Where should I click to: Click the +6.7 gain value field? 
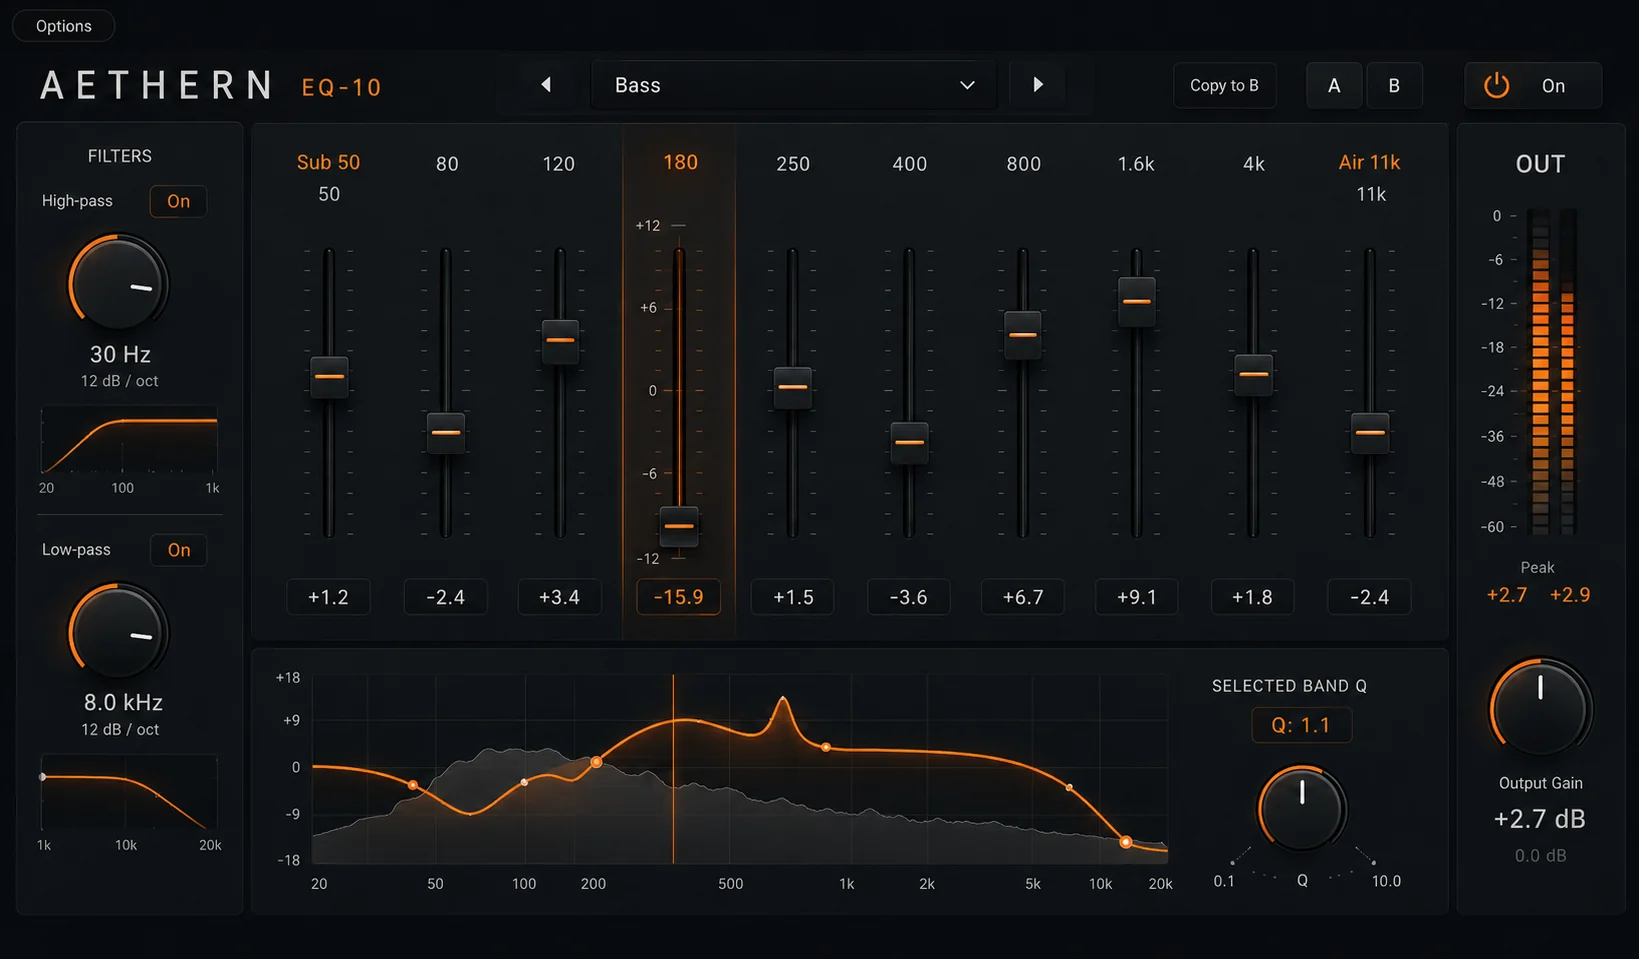click(1022, 597)
